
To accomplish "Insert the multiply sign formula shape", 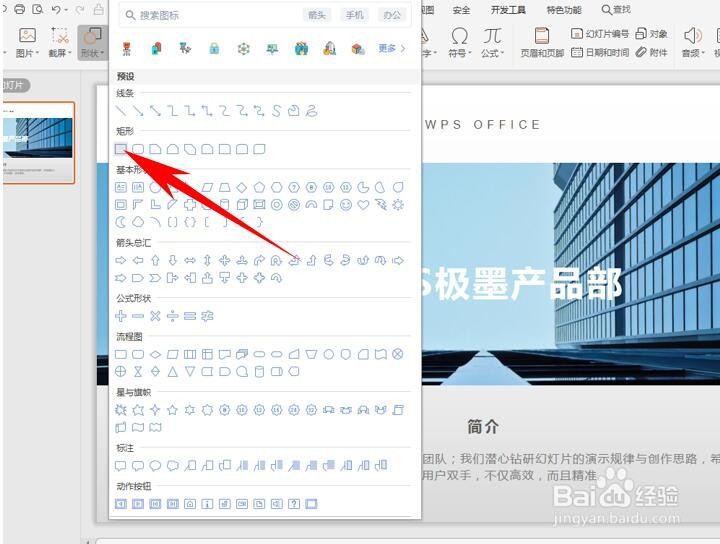I will click(155, 316).
